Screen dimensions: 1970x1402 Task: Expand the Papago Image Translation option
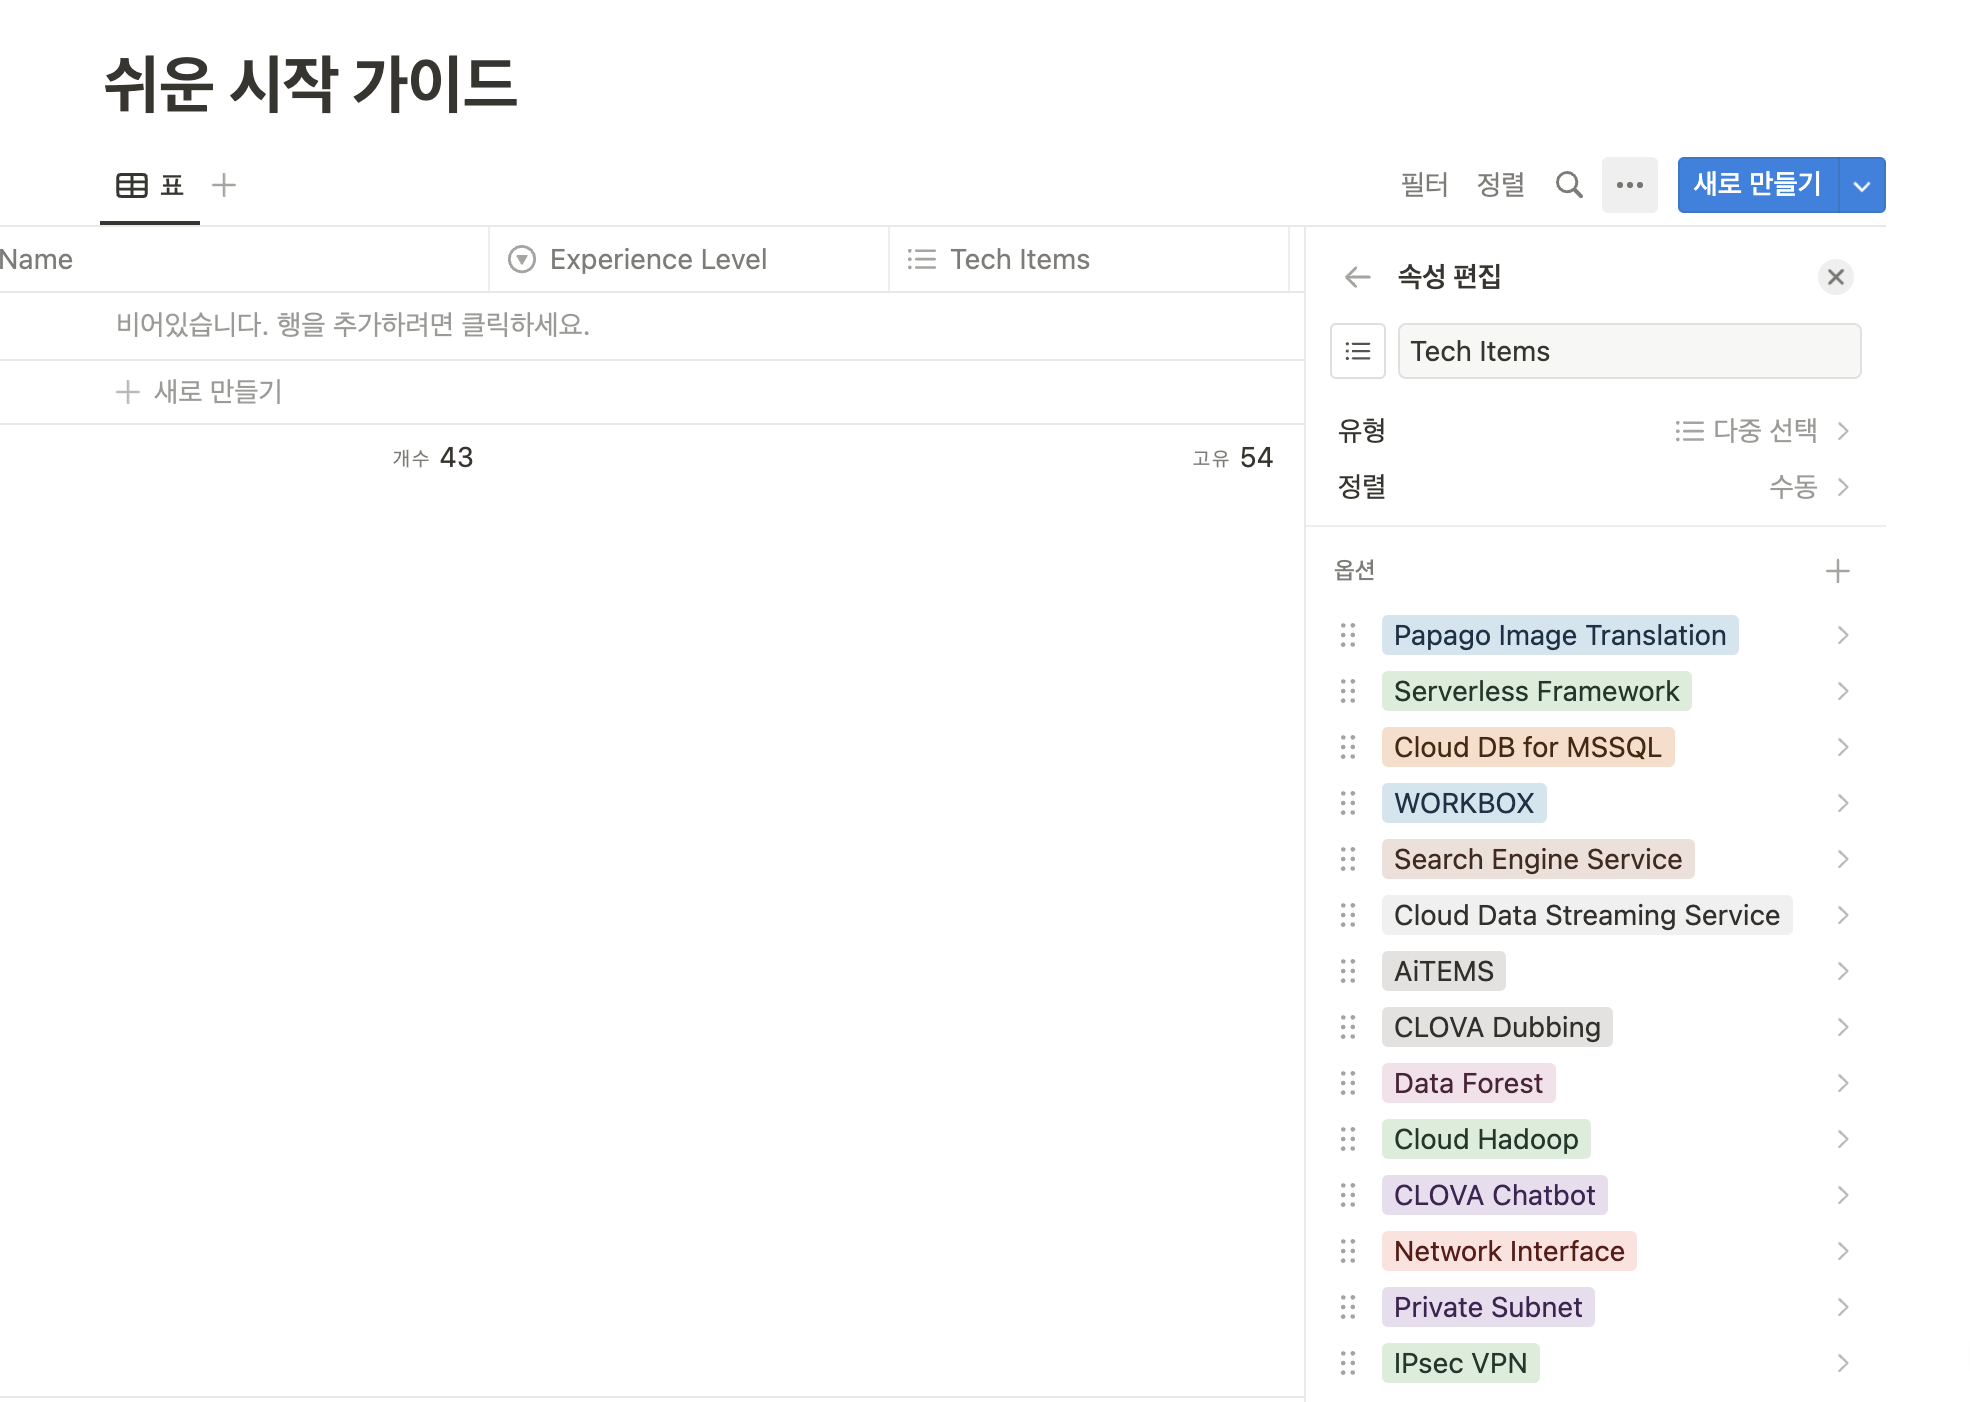click(1842, 635)
